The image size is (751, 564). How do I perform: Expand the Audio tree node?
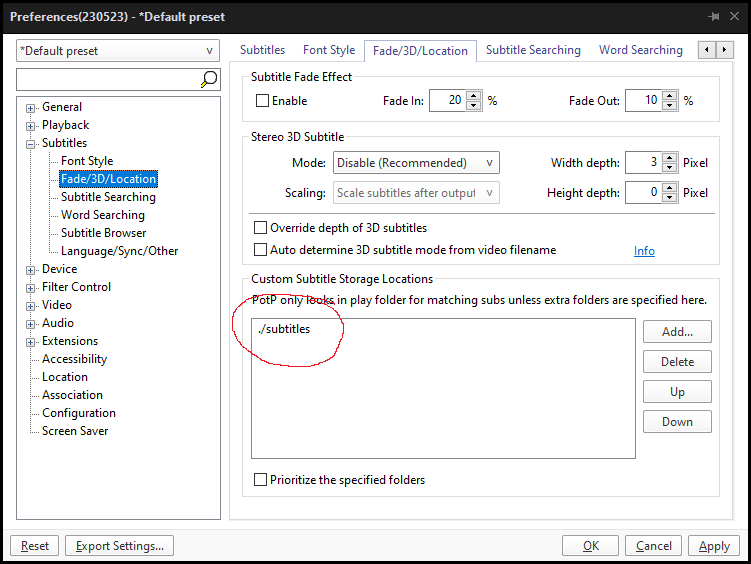(31, 324)
